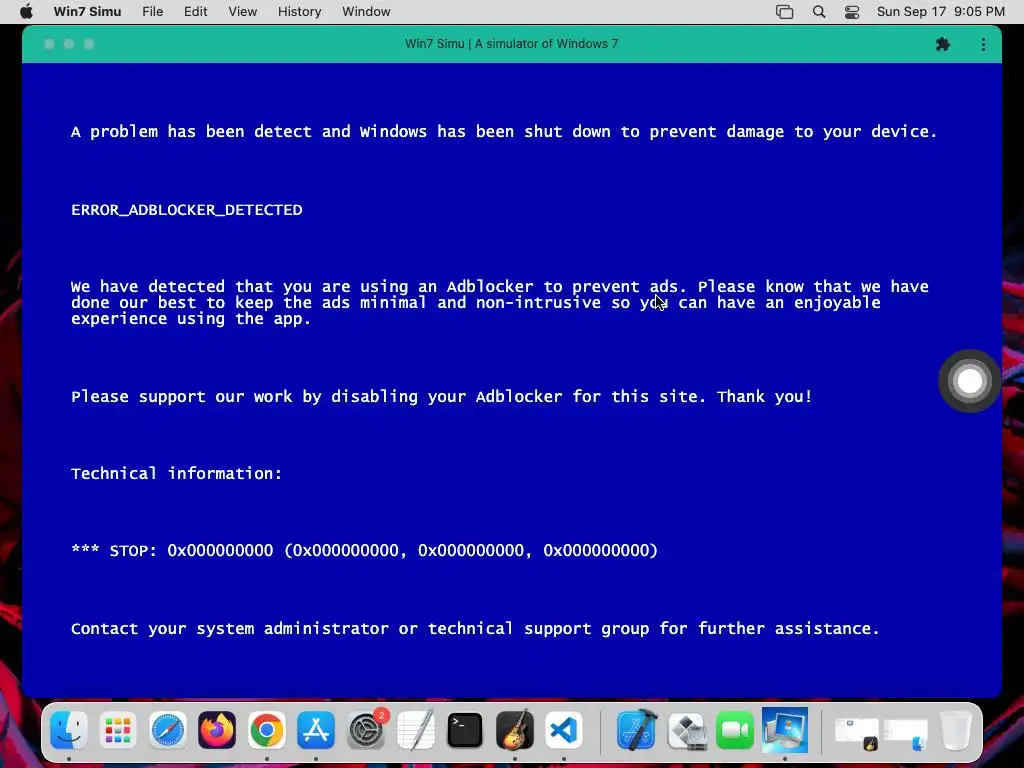Open the minimized Finder window thumbnail
The height and width of the screenshot is (768, 1024).
[906, 735]
